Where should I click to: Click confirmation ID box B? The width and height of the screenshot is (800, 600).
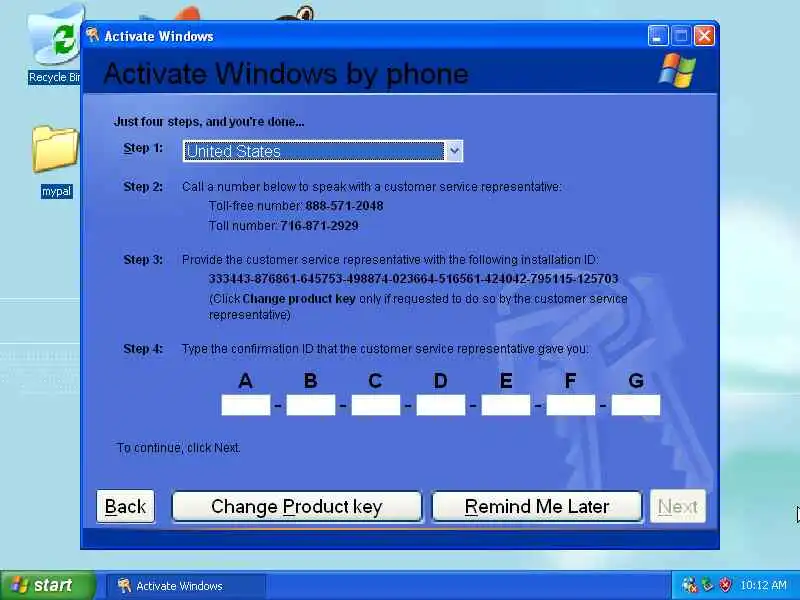point(311,405)
